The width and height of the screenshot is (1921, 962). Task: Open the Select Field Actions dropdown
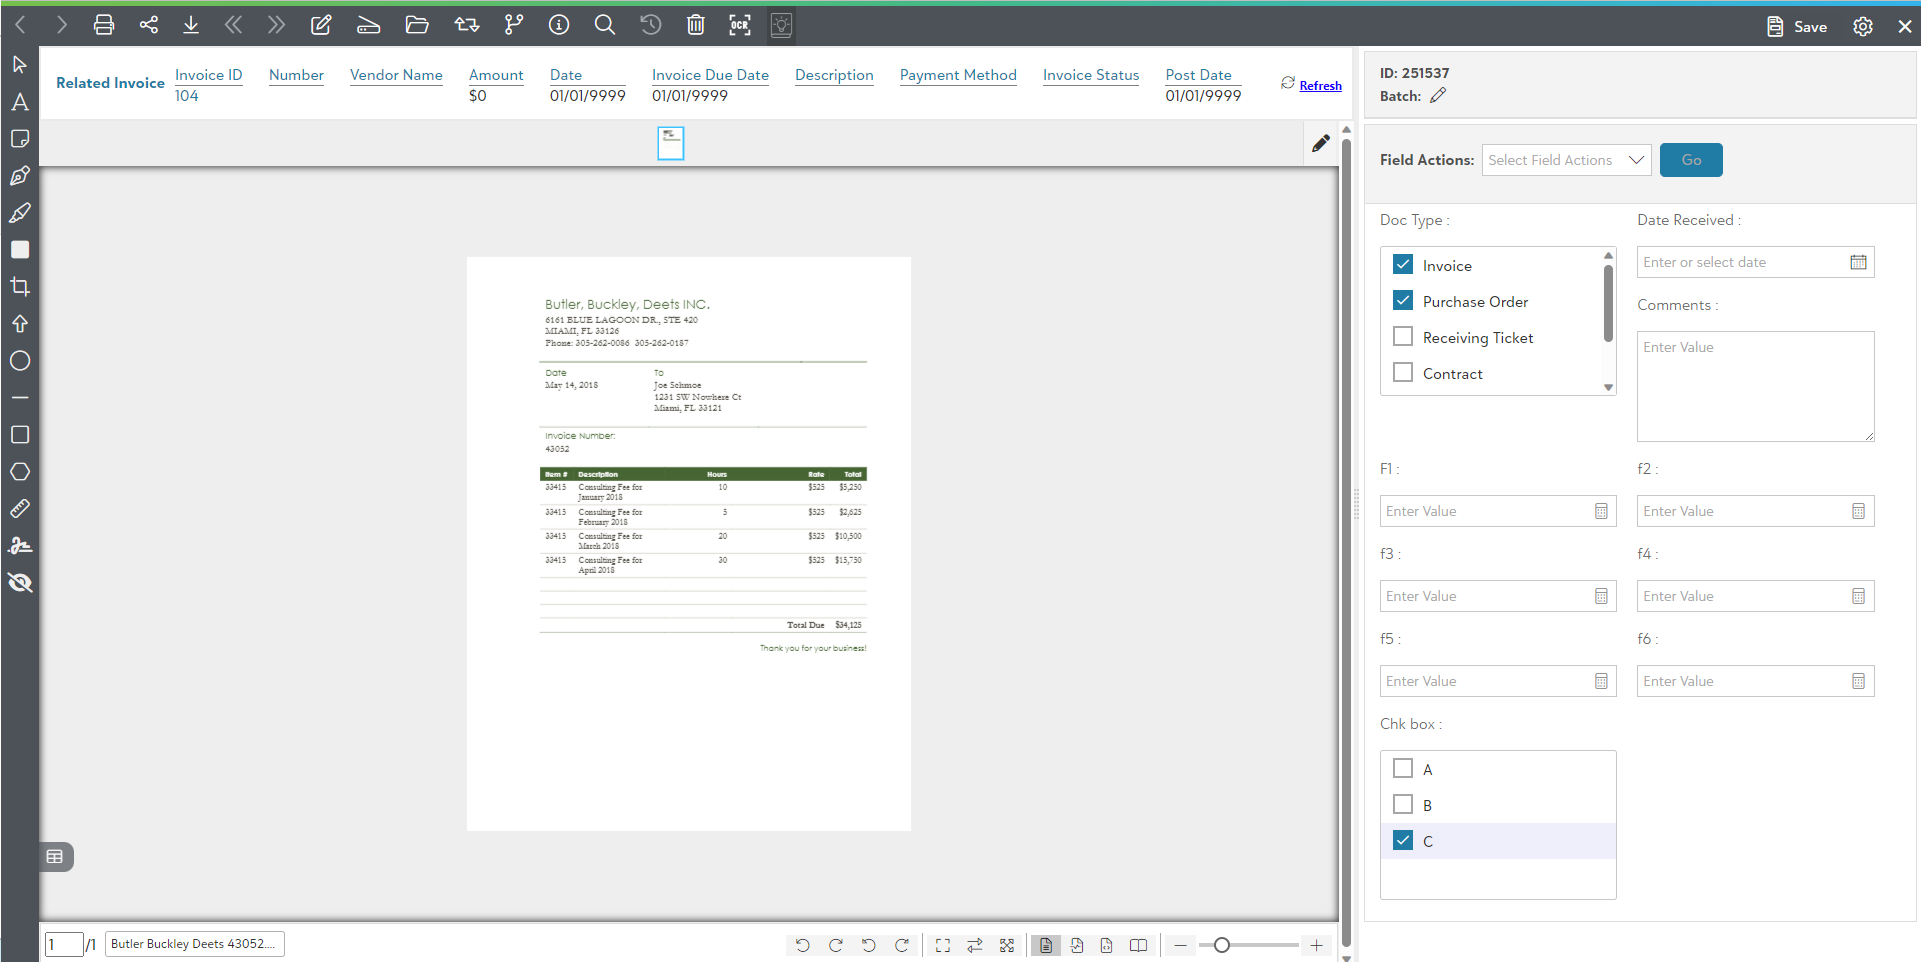click(1565, 160)
